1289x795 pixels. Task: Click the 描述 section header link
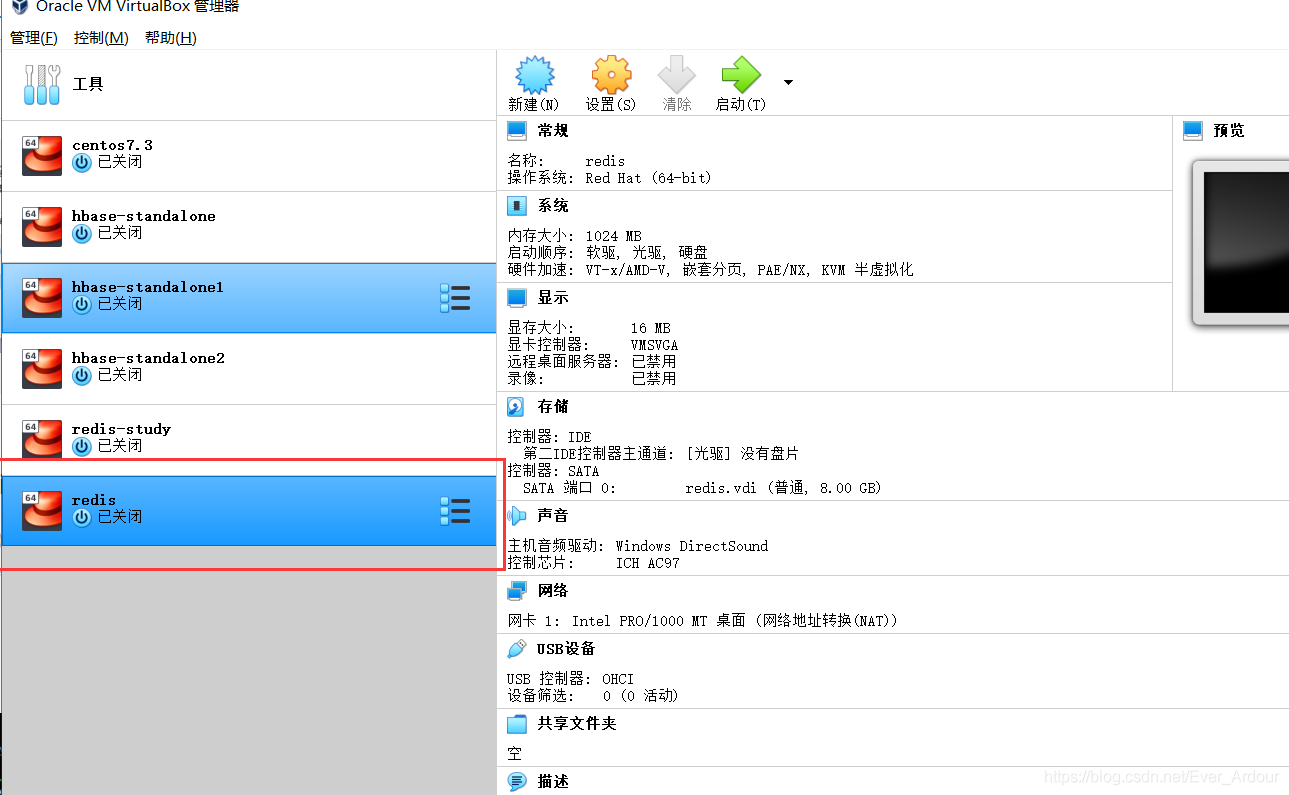click(x=553, y=782)
